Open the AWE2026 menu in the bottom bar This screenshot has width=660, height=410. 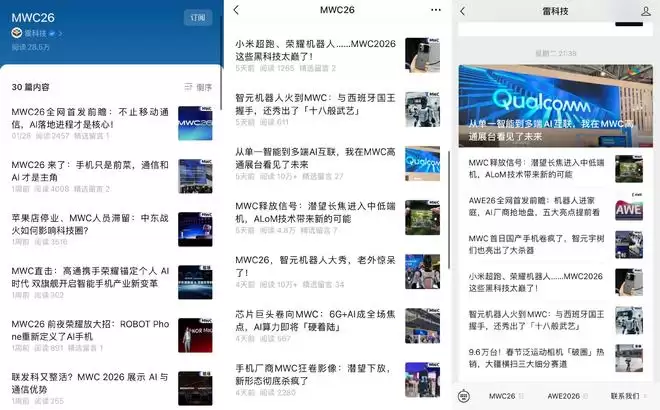point(567,396)
